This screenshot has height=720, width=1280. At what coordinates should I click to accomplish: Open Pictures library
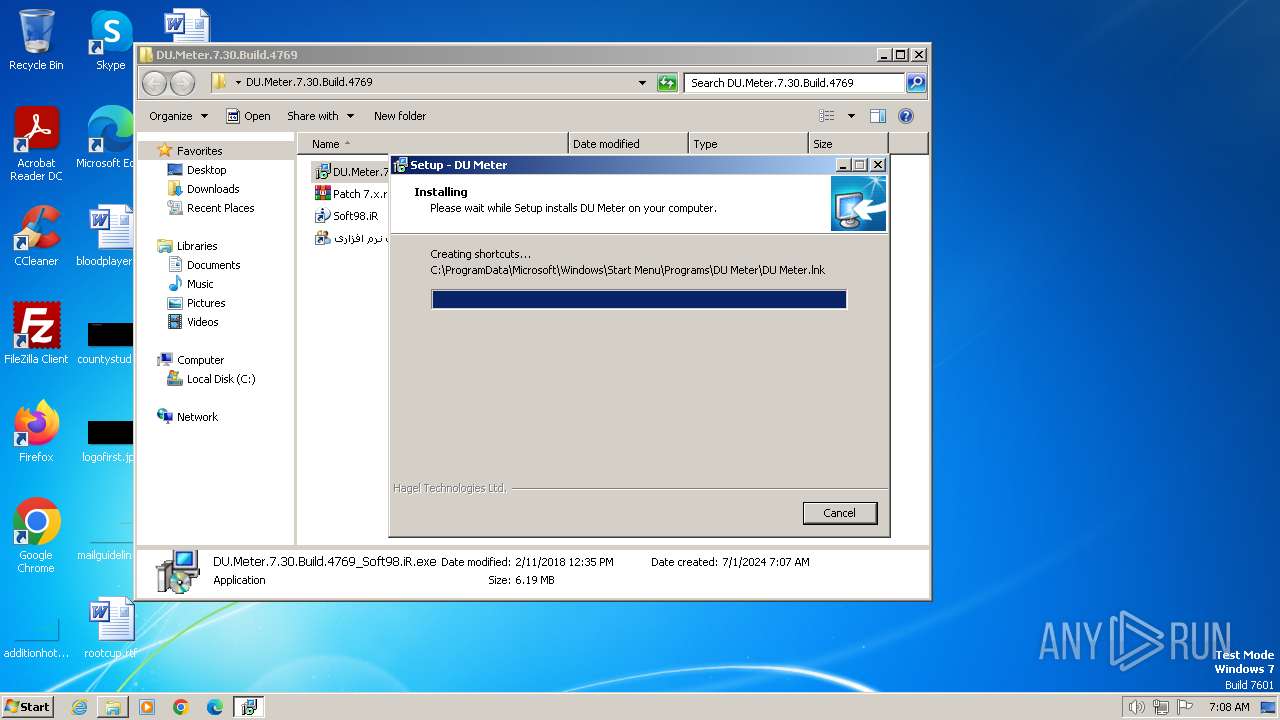pyautogui.click(x=206, y=303)
